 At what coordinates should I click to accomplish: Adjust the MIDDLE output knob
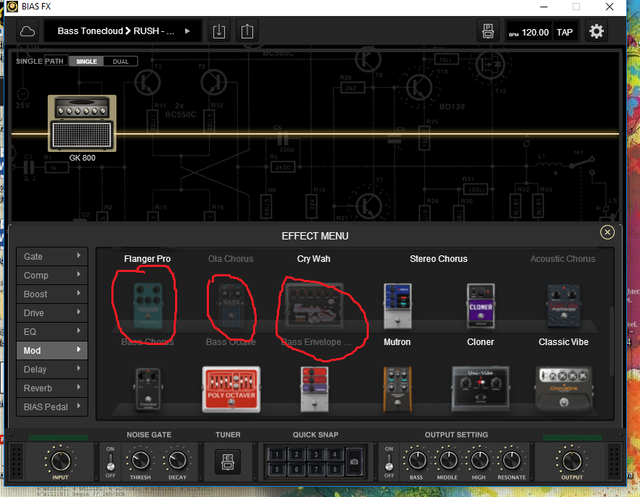(x=448, y=460)
